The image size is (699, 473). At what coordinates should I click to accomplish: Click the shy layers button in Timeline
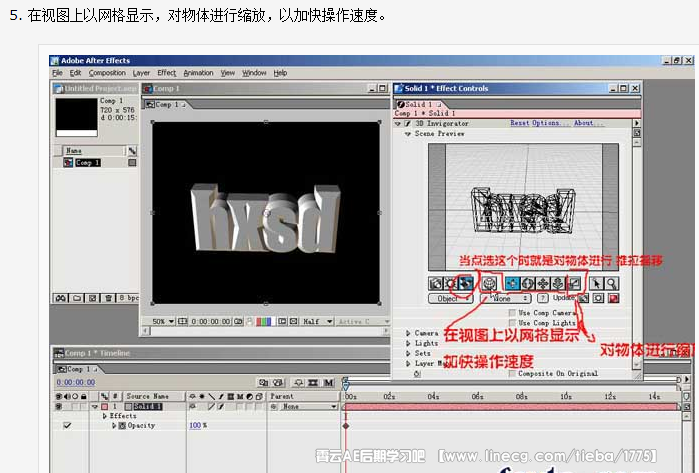pyautogui.click(x=298, y=383)
